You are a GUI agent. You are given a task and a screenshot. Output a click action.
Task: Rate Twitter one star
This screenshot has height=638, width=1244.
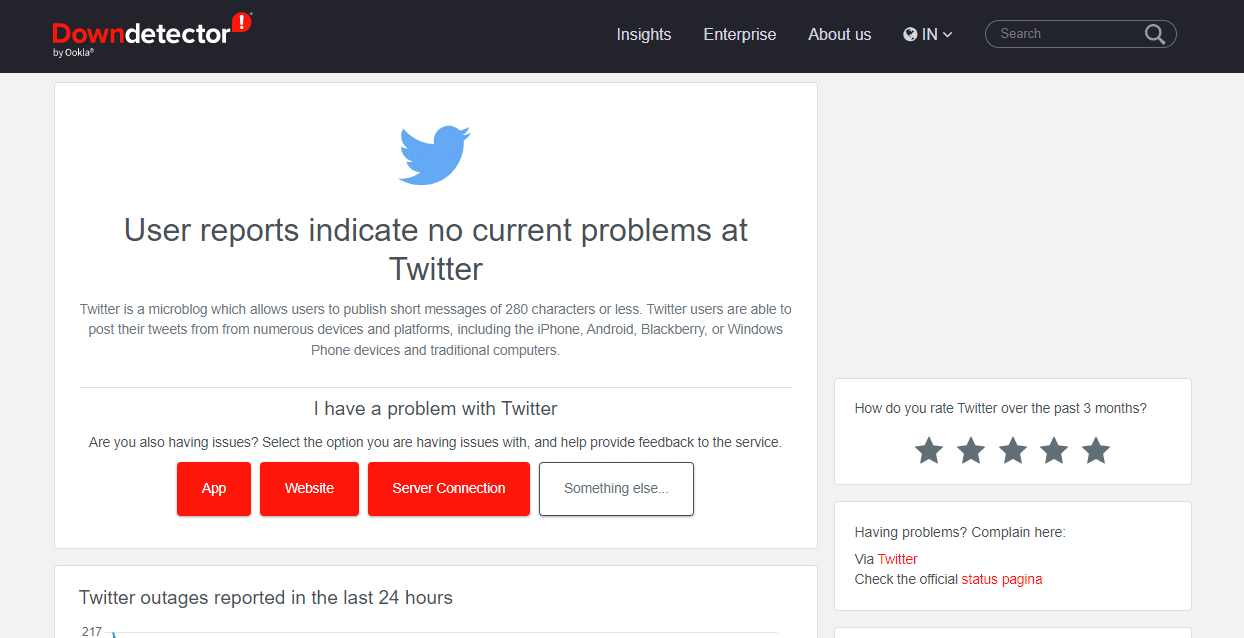[929, 451]
